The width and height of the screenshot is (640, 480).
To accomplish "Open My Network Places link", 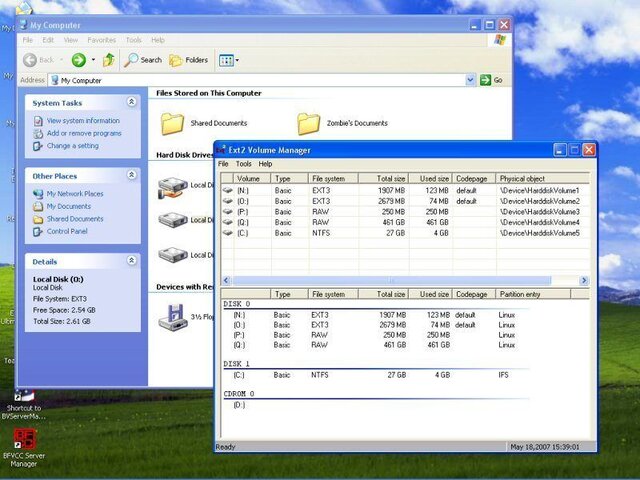I will [75, 193].
